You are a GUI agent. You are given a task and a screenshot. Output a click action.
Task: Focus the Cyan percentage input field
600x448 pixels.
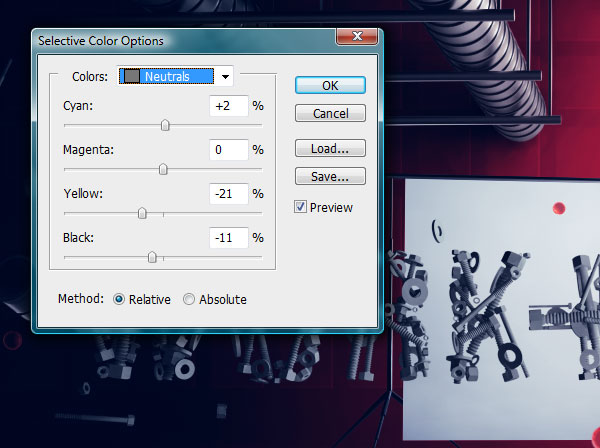tap(229, 106)
